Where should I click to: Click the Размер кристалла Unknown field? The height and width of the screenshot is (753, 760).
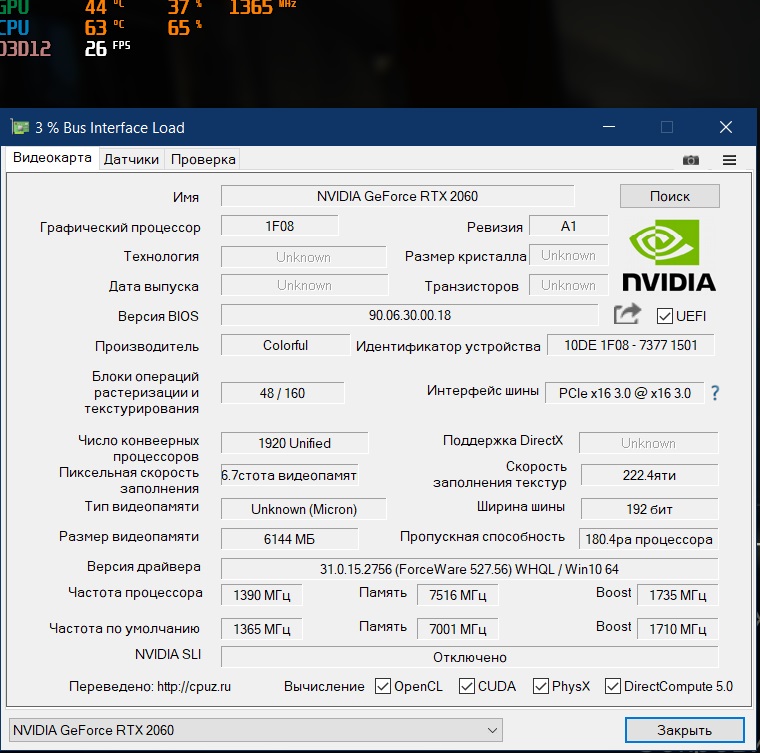[569, 255]
